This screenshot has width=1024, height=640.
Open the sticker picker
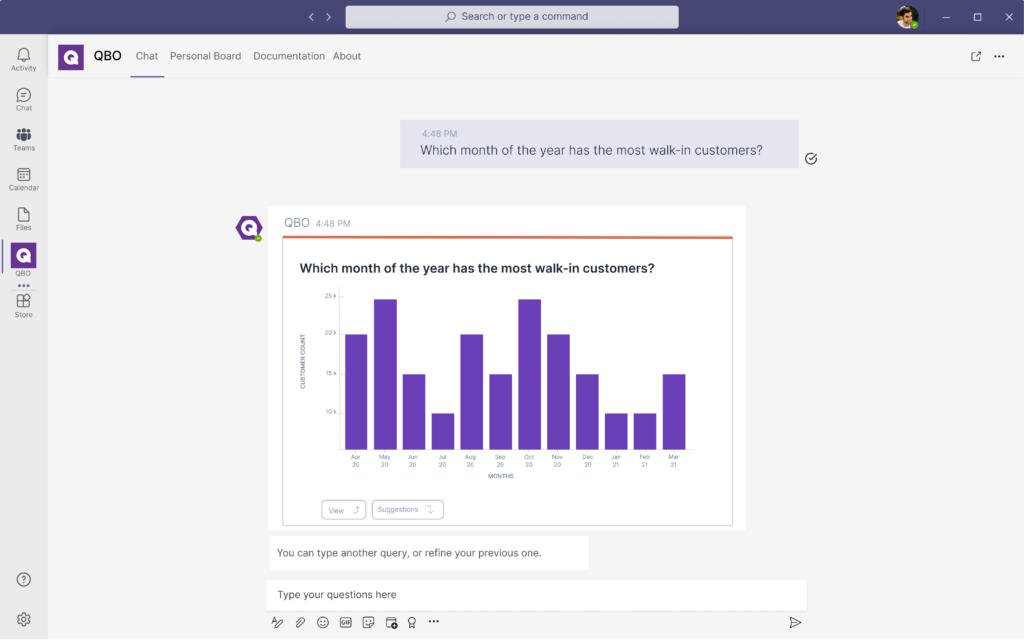point(368,622)
